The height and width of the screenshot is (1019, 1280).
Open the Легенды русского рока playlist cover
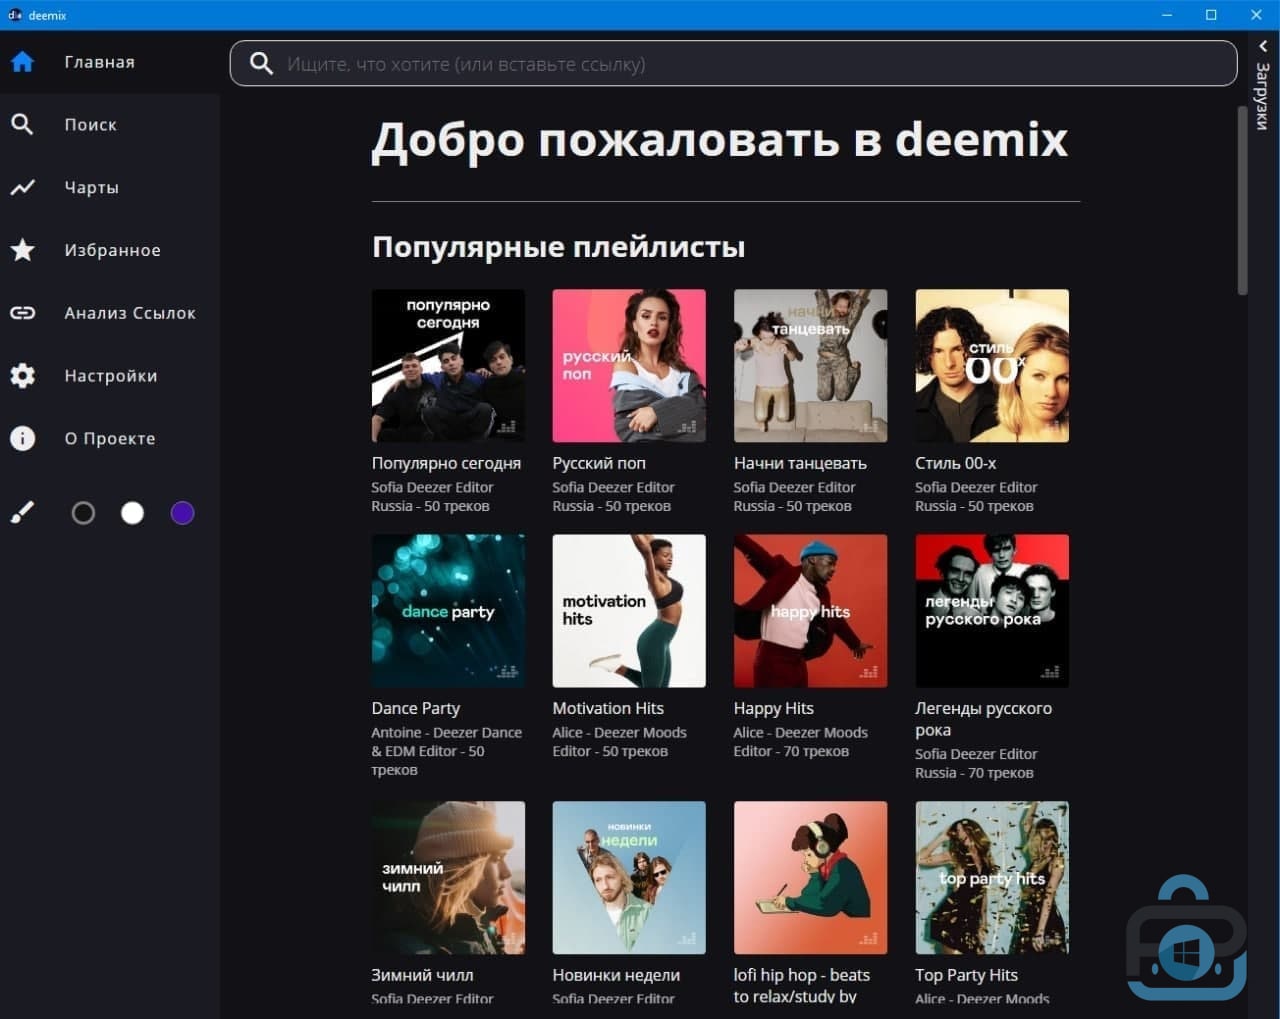[992, 611]
